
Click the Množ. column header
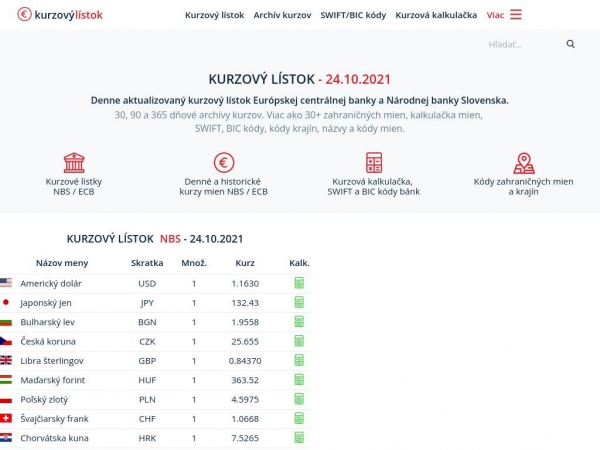[x=194, y=263]
